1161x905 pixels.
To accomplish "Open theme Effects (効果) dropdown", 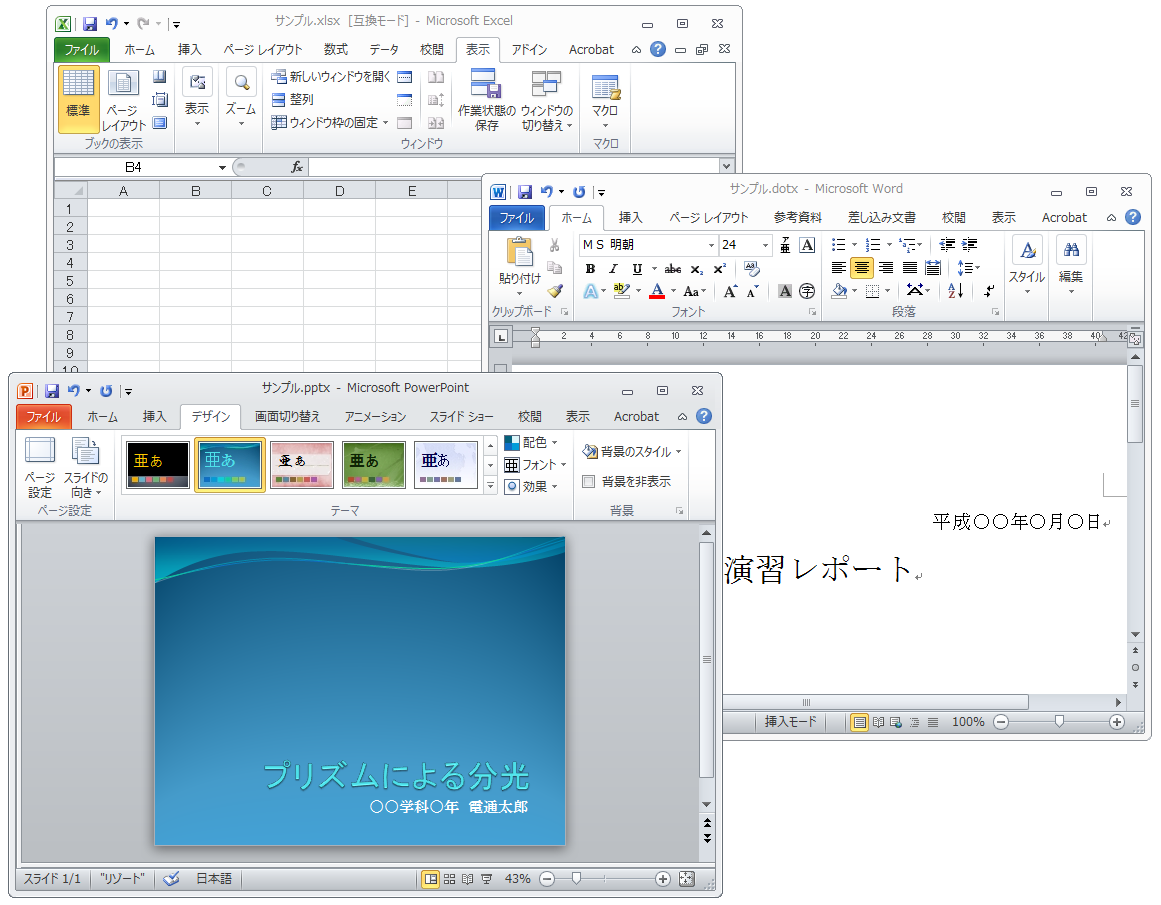I will 531,487.
